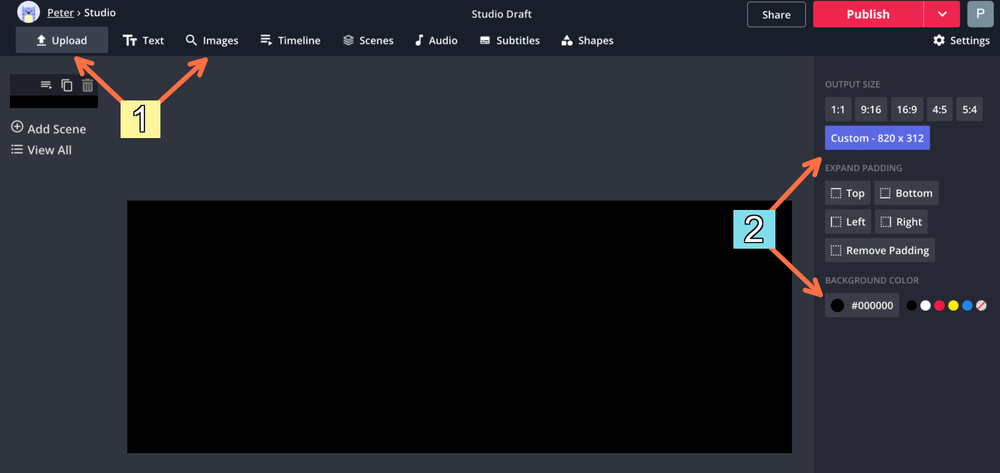1000x473 pixels.
Task: Pick the yellow background color swatch
Action: tap(953, 305)
